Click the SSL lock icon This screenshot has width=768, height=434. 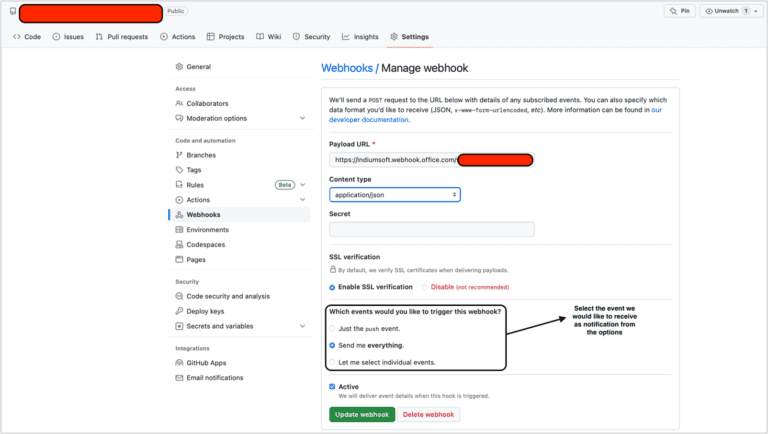coord(333,269)
